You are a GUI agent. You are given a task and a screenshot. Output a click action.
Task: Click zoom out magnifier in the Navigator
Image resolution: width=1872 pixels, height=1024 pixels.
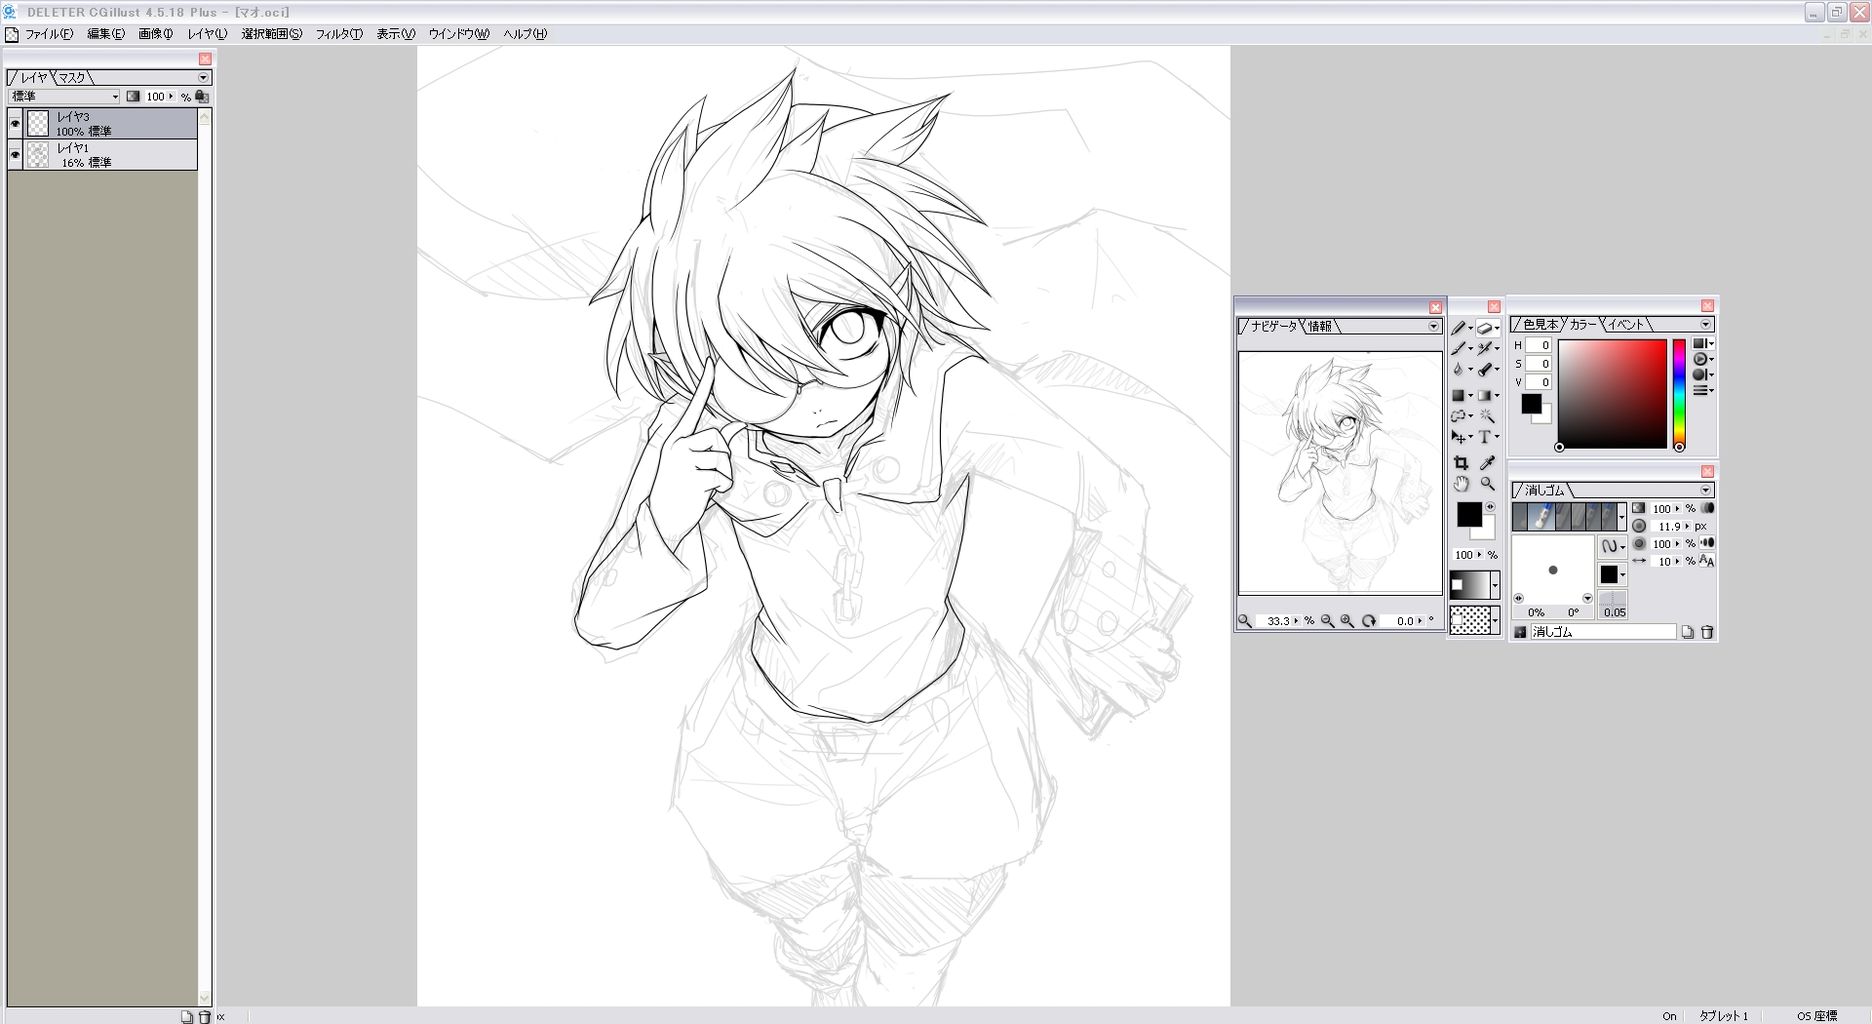coord(1327,621)
